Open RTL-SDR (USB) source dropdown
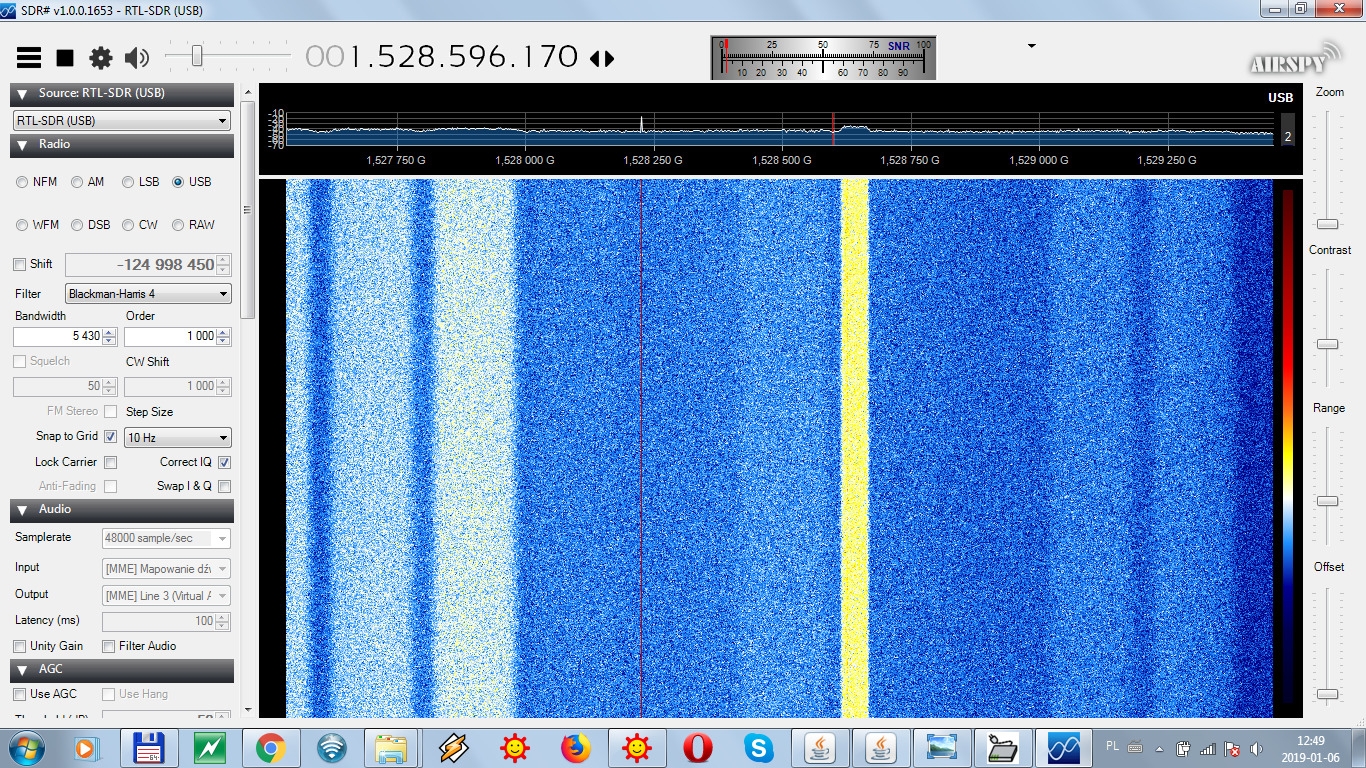 [122, 121]
